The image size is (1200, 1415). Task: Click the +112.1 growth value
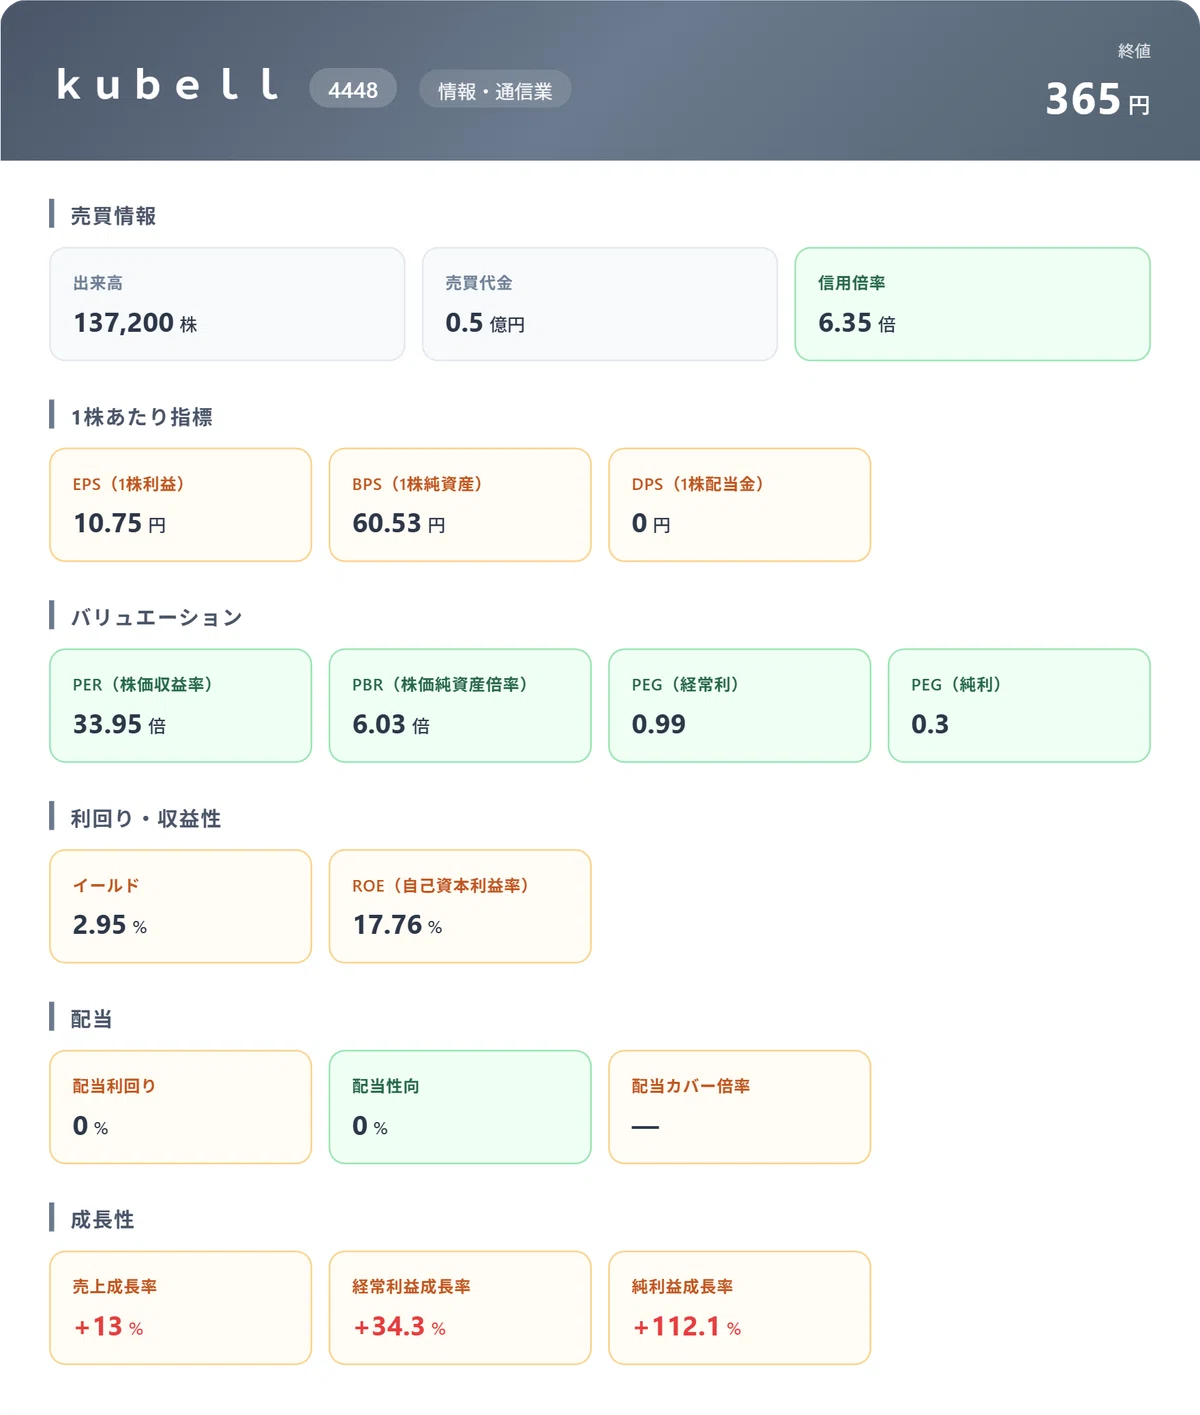tap(676, 1327)
